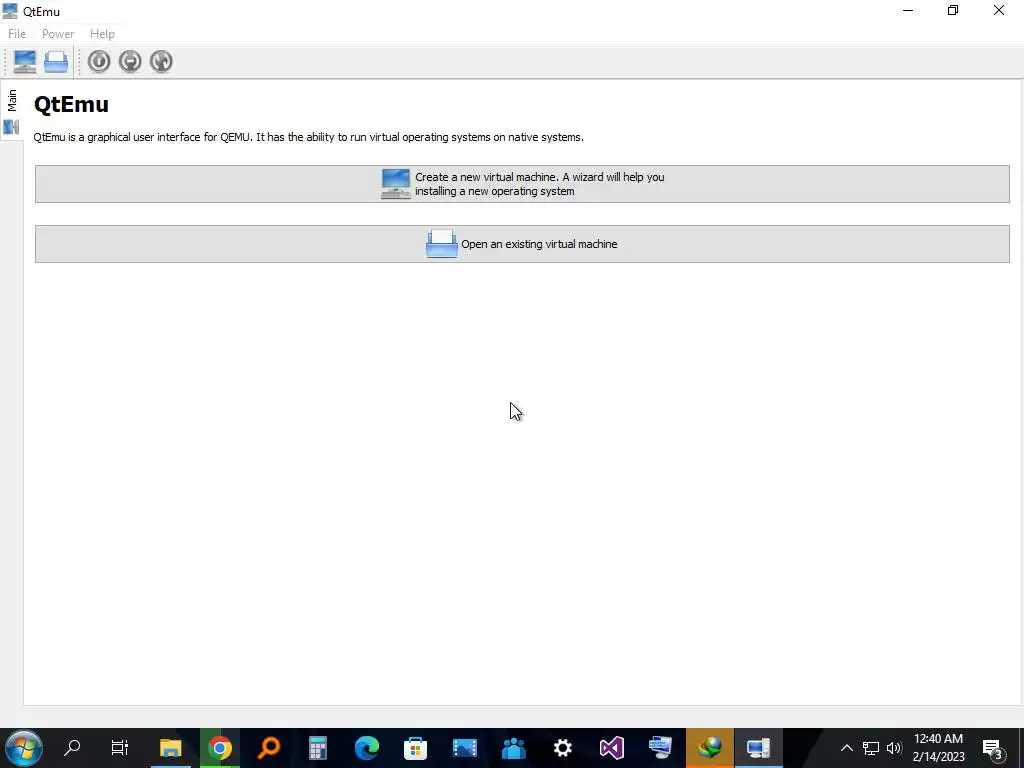Click the People taskbar icon
The height and width of the screenshot is (768, 1024).
[513, 748]
